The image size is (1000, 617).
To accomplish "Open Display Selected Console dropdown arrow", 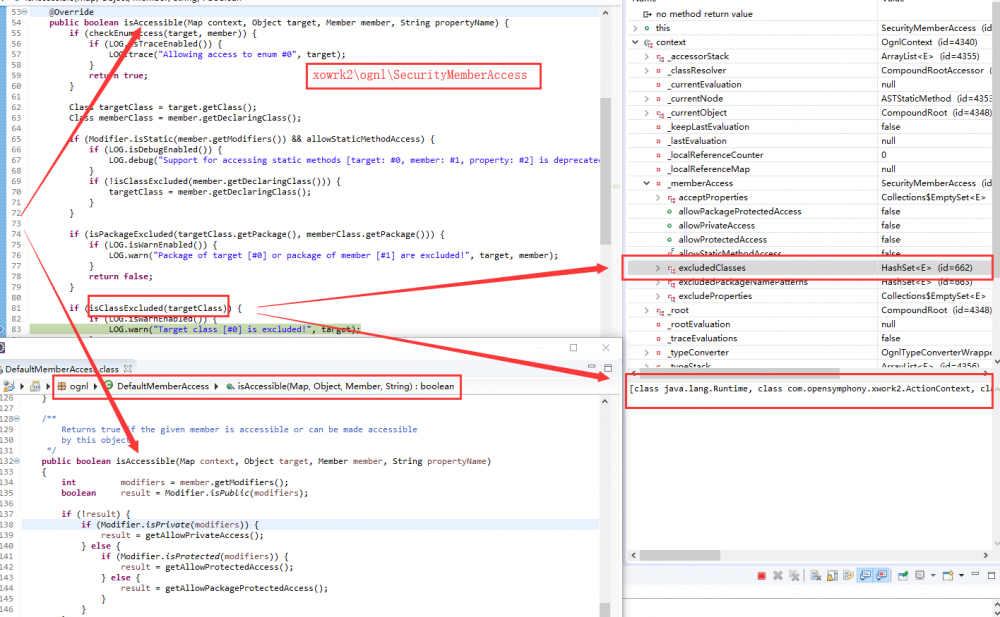I will coord(933,576).
